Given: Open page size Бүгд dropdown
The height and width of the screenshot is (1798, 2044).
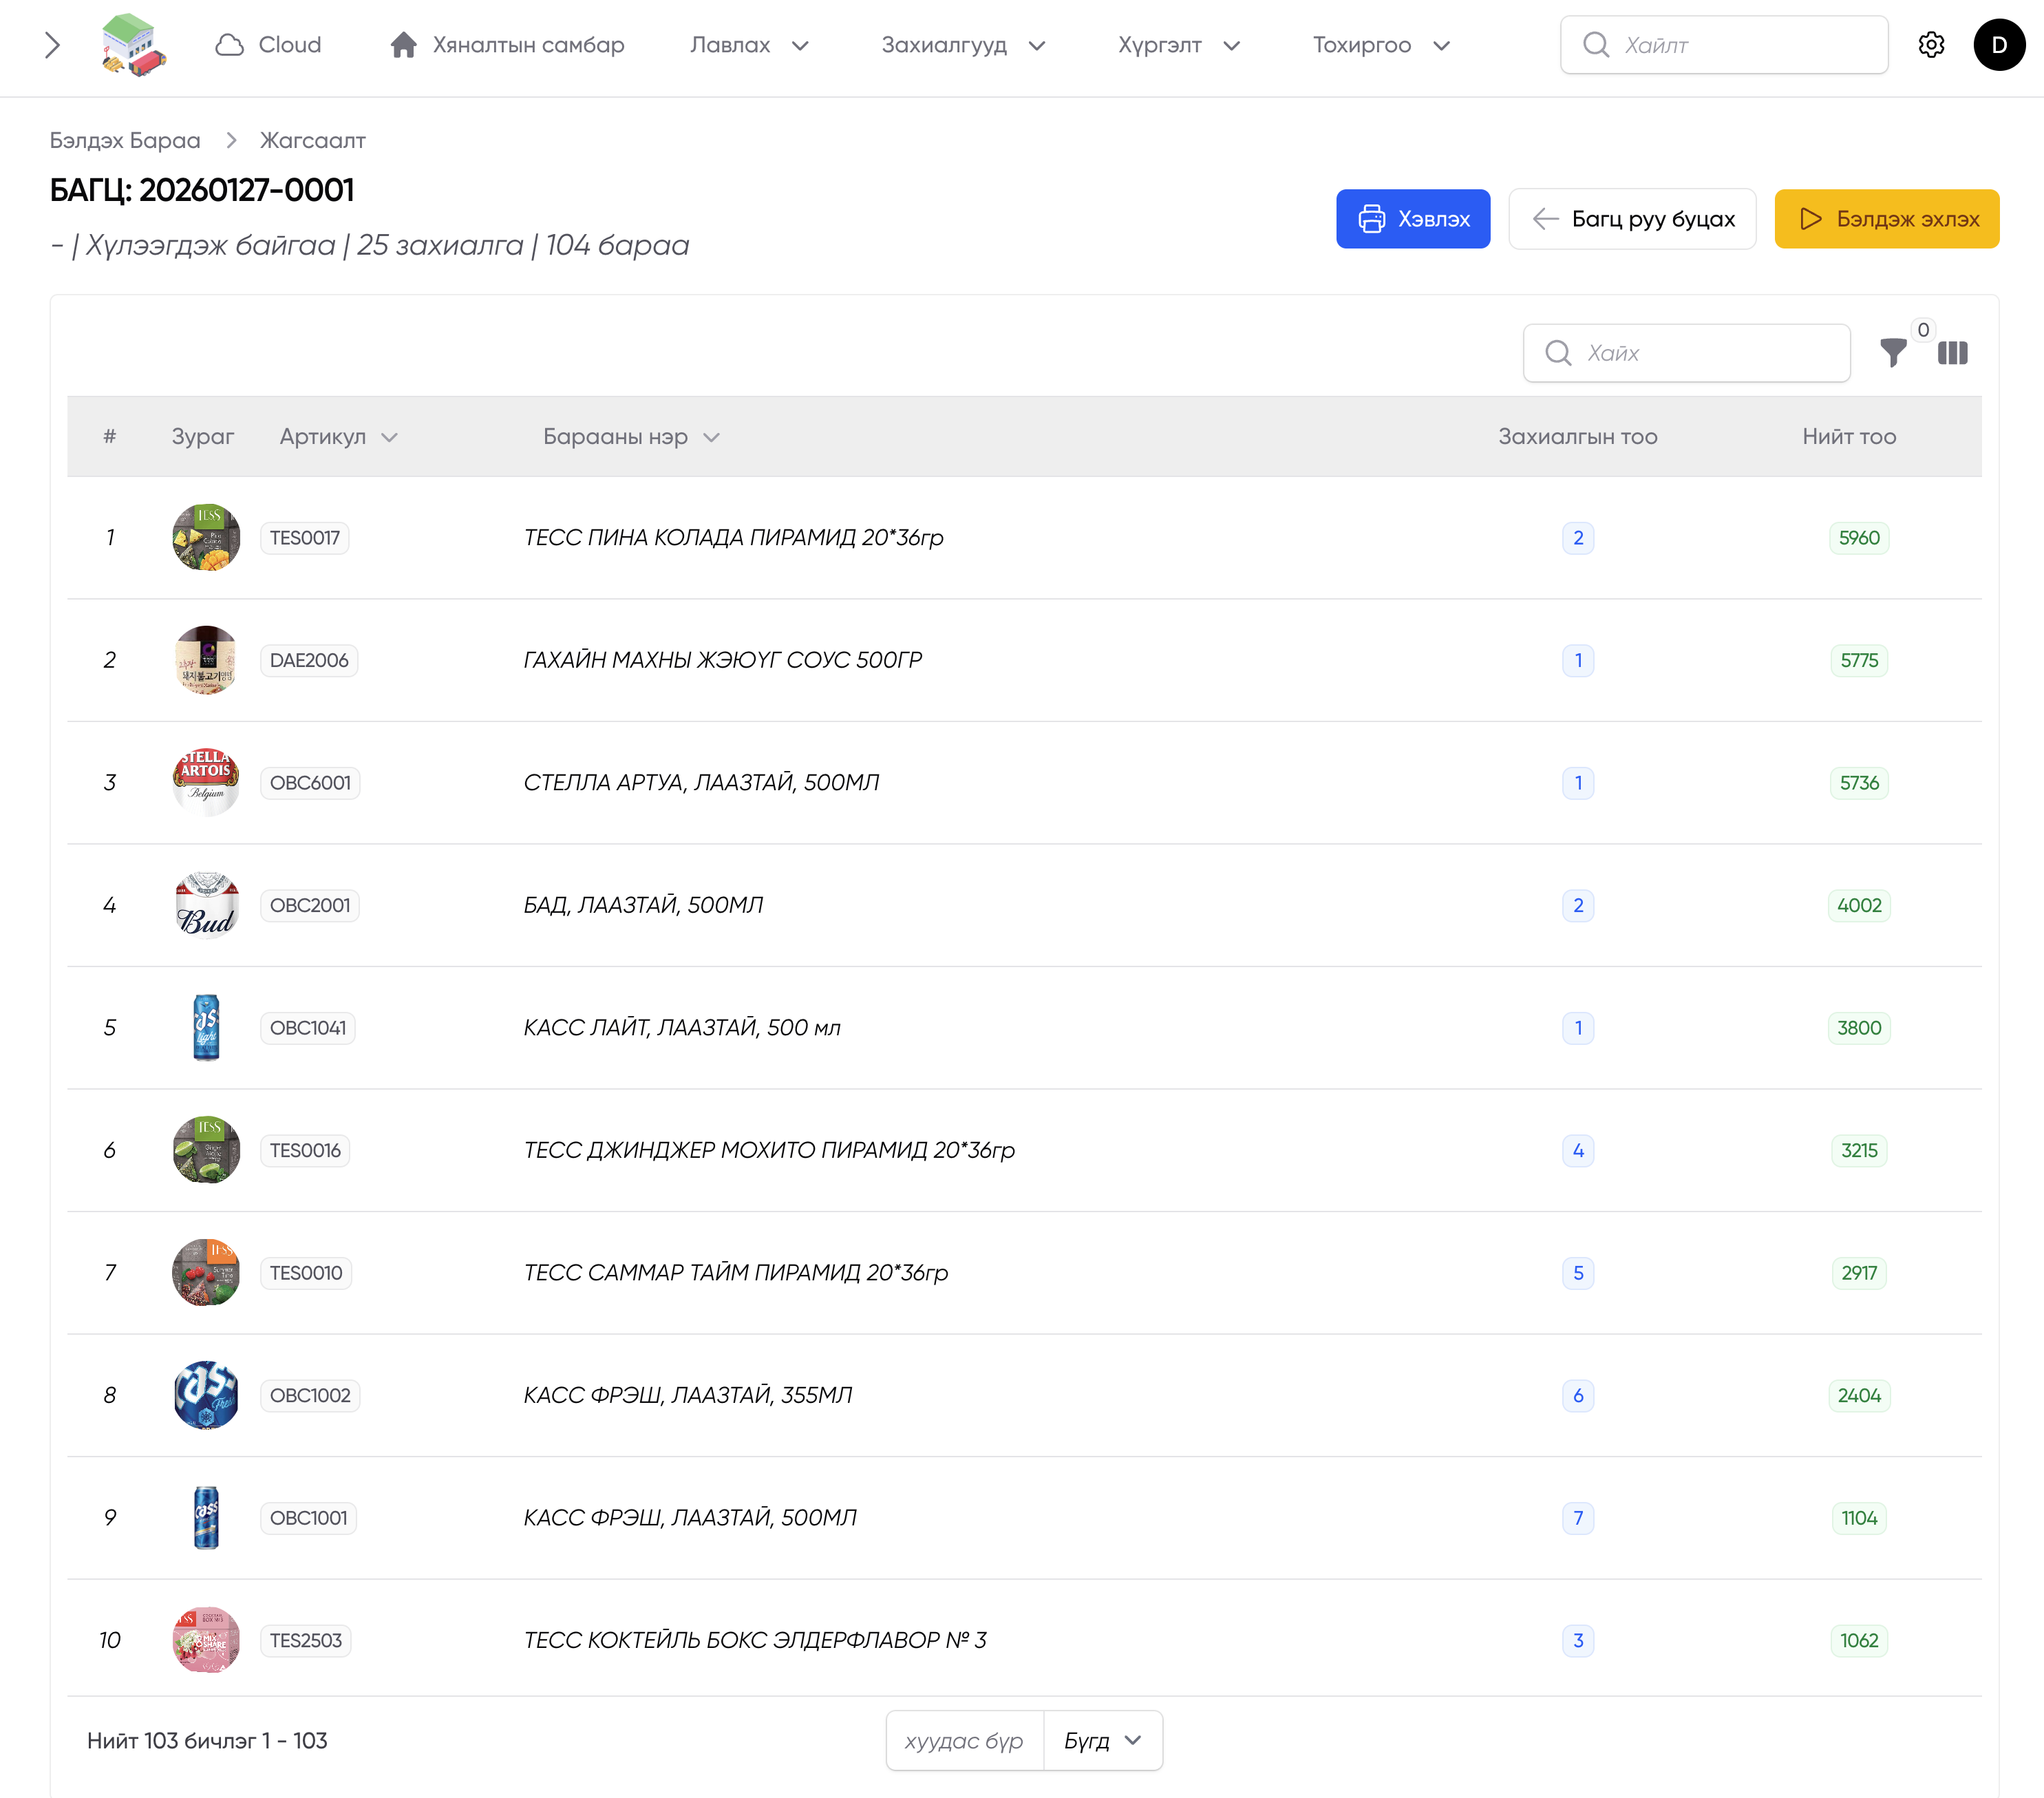Looking at the screenshot, I should pyautogui.click(x=1101, y=1741).
